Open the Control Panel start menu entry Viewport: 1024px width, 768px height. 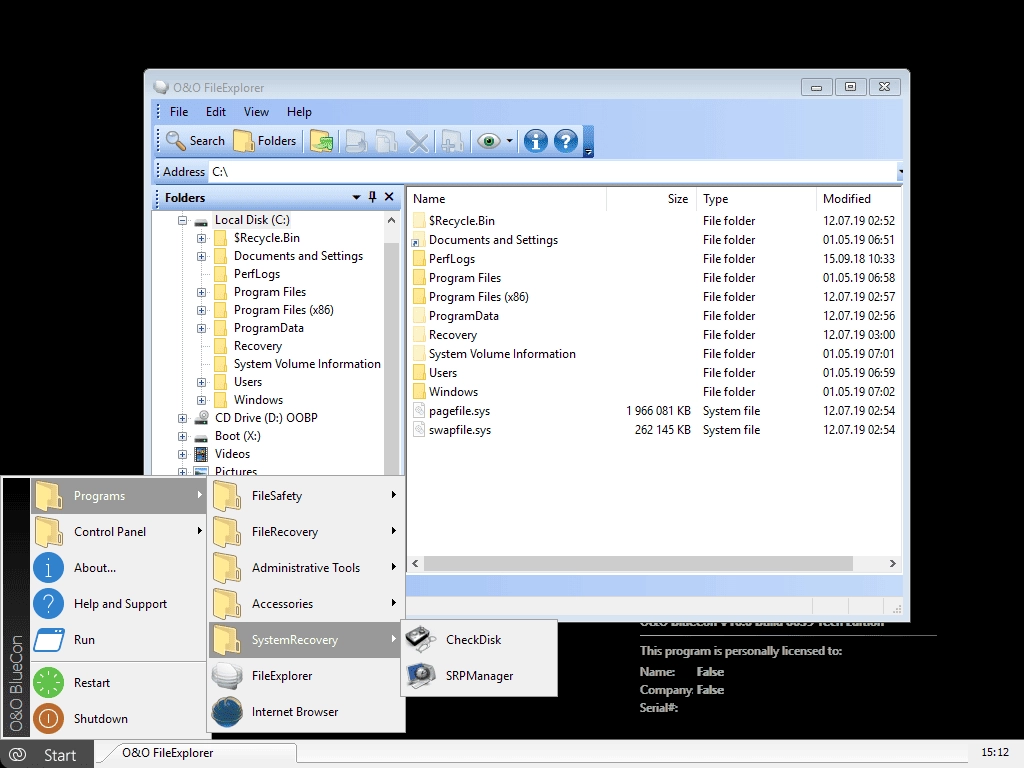(x=118, y=532)
